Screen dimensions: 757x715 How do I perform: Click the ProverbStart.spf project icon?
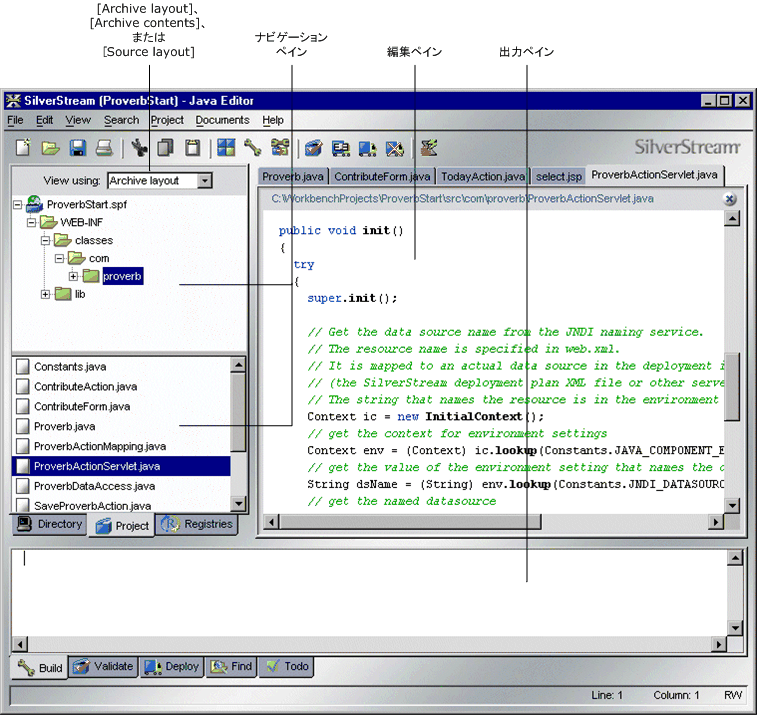click(35, 204)
